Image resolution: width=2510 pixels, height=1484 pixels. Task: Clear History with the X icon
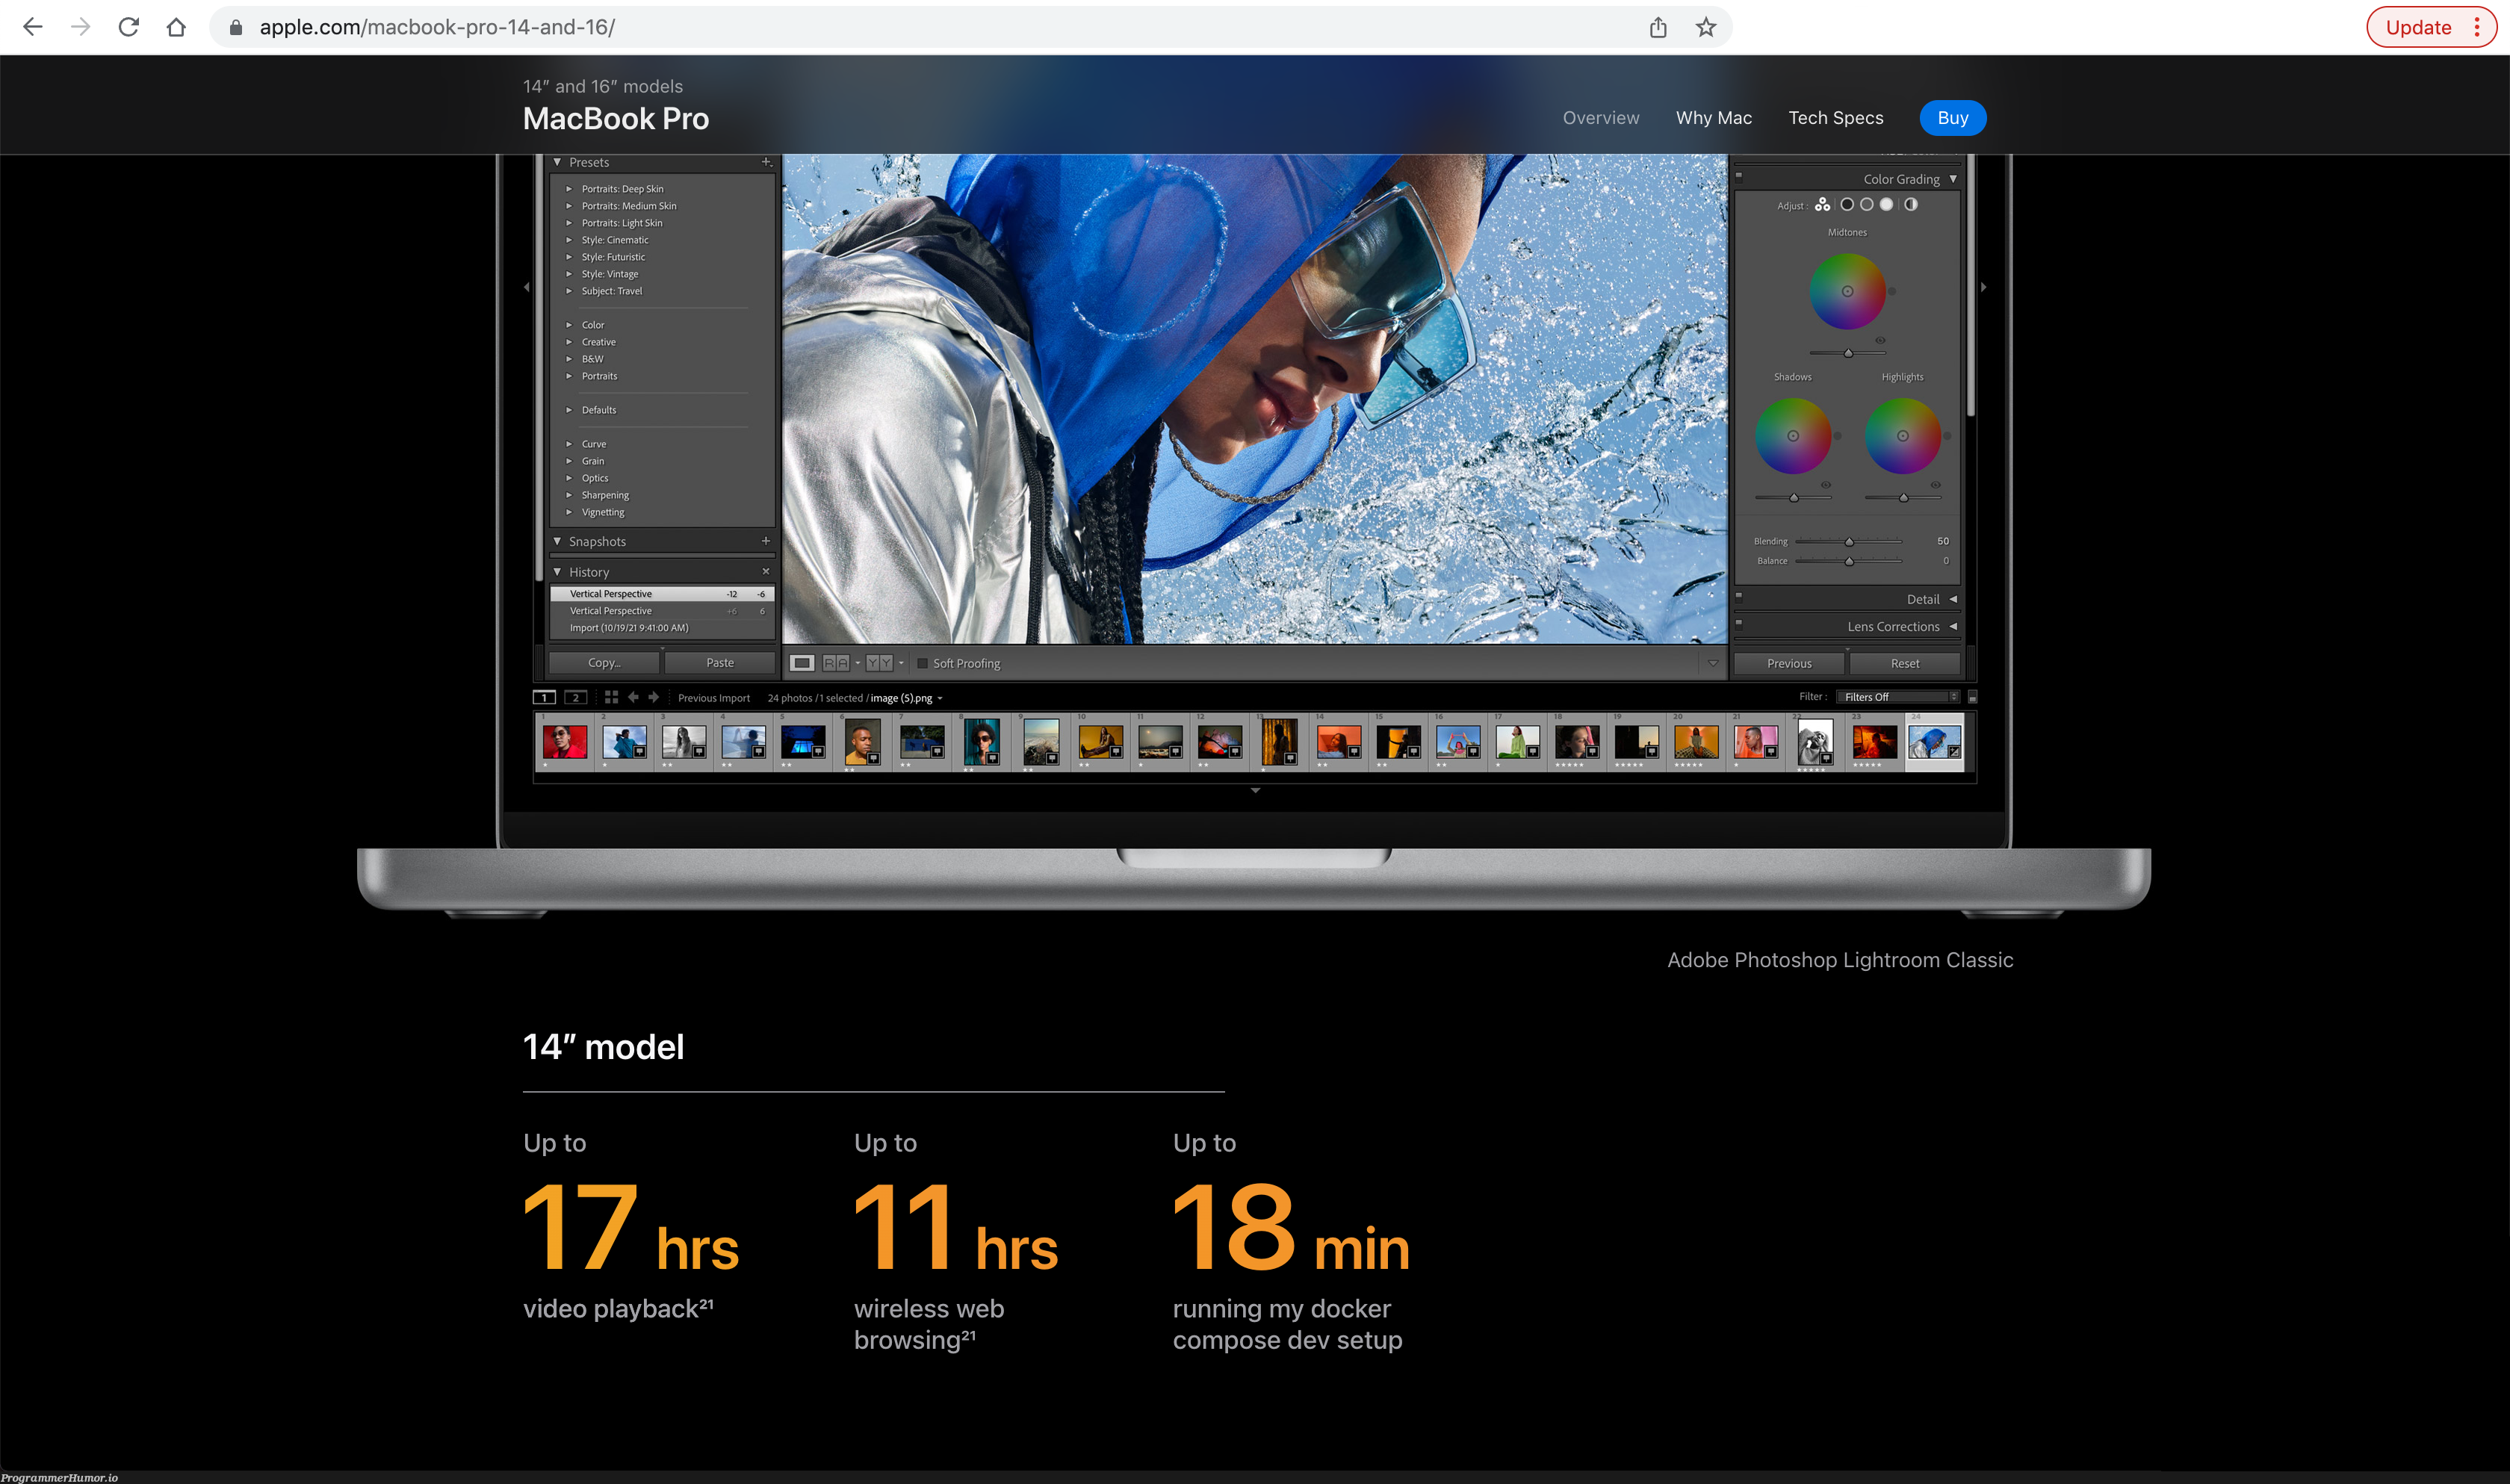pyautogui.click(x=766, y=572)
